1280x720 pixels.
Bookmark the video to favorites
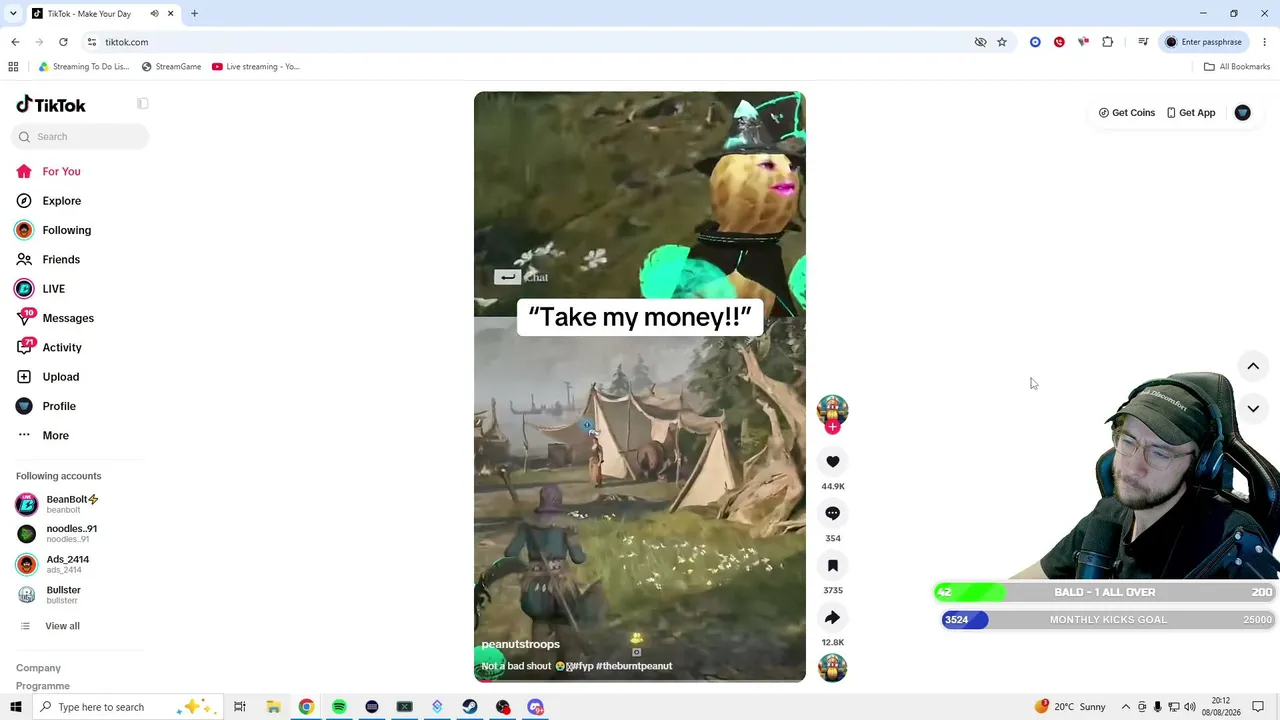coord(832,566)
